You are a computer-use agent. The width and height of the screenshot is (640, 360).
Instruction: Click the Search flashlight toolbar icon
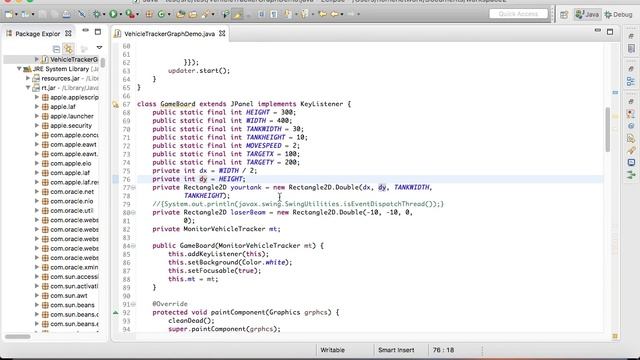click(205, 14)
